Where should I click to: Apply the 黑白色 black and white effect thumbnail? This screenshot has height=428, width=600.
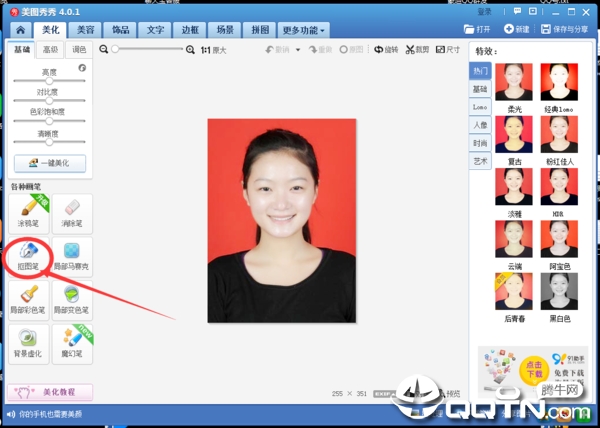tap(559, 295)
